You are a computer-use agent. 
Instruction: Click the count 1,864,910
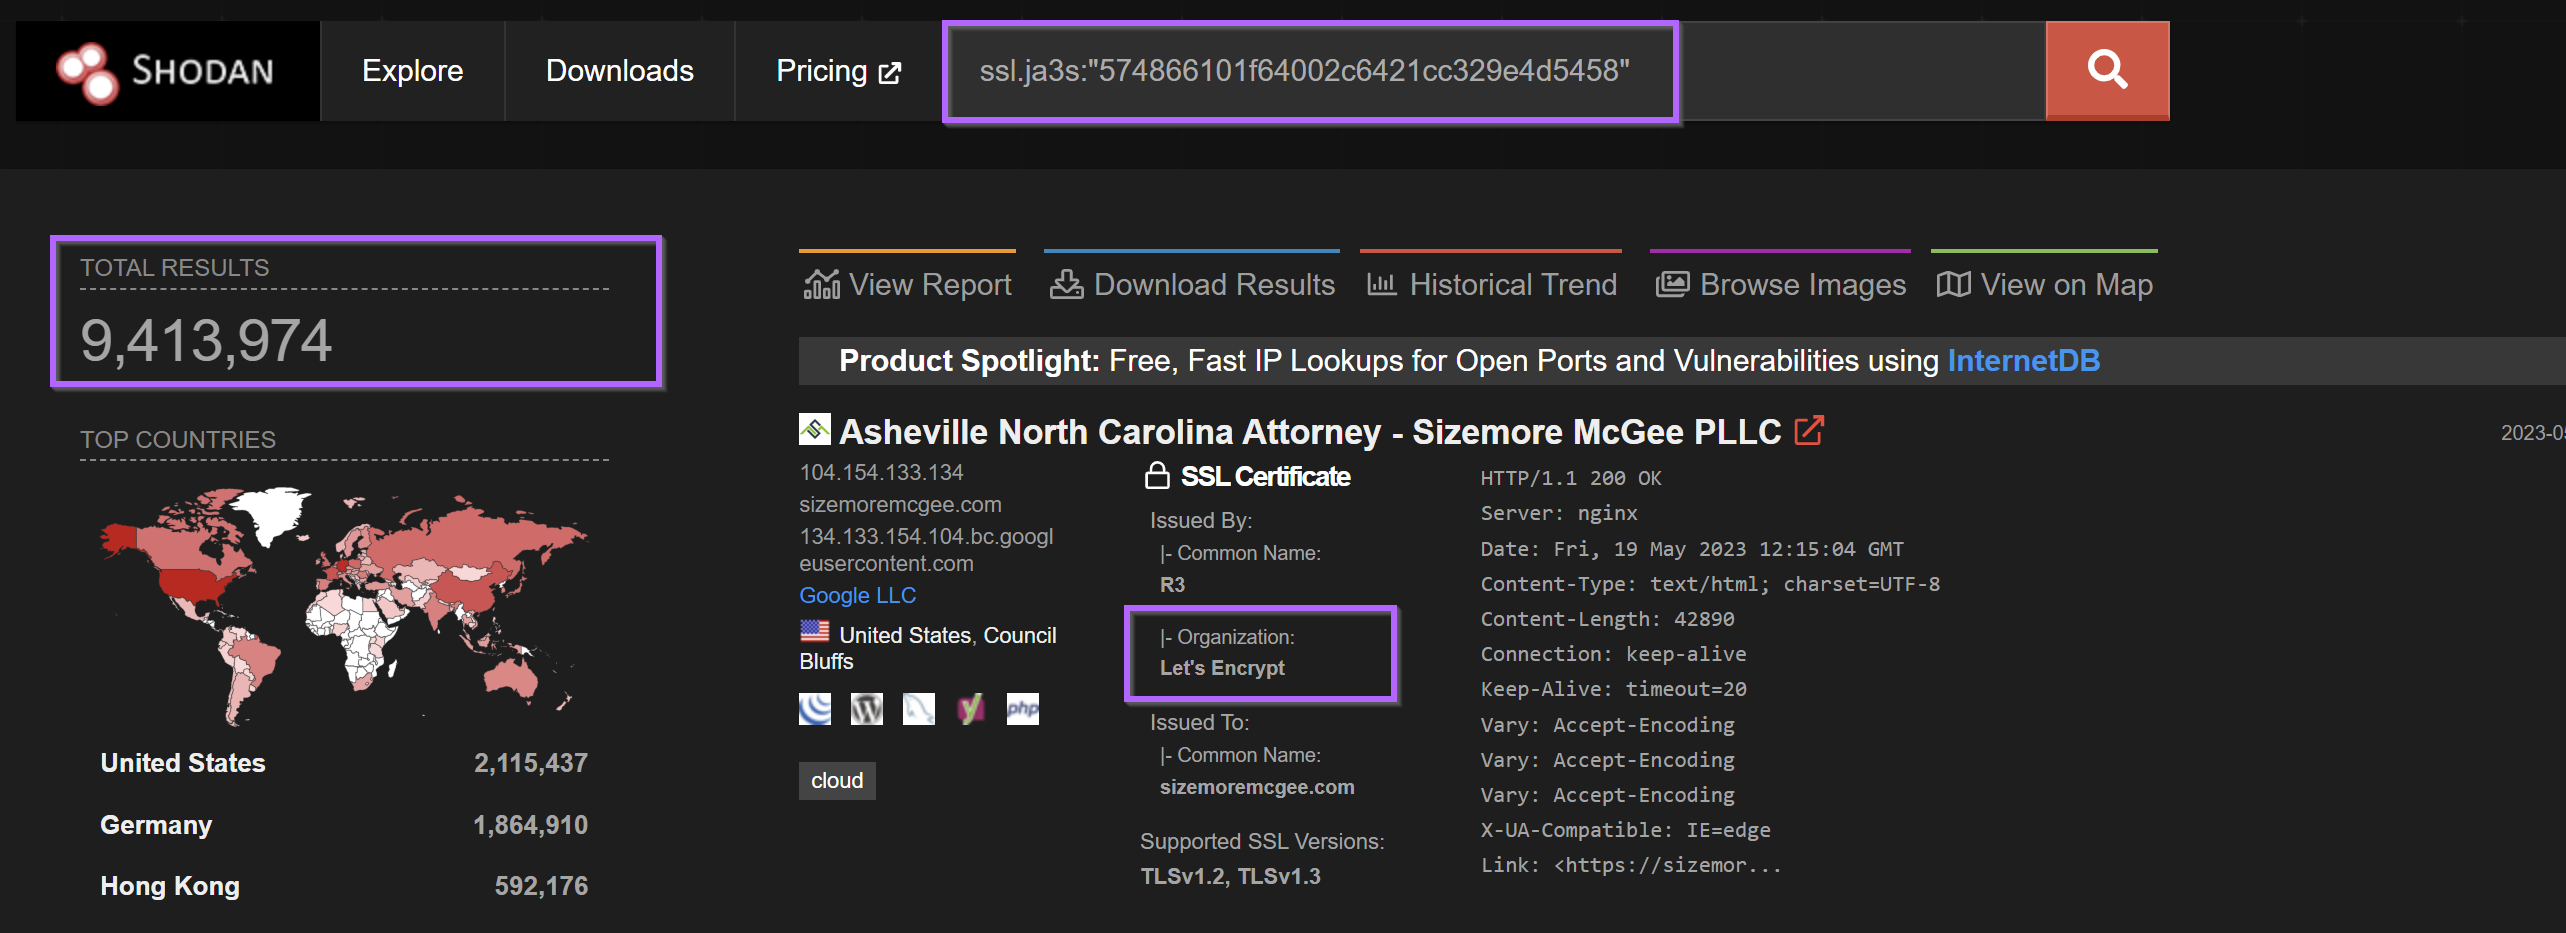(531, 825)
